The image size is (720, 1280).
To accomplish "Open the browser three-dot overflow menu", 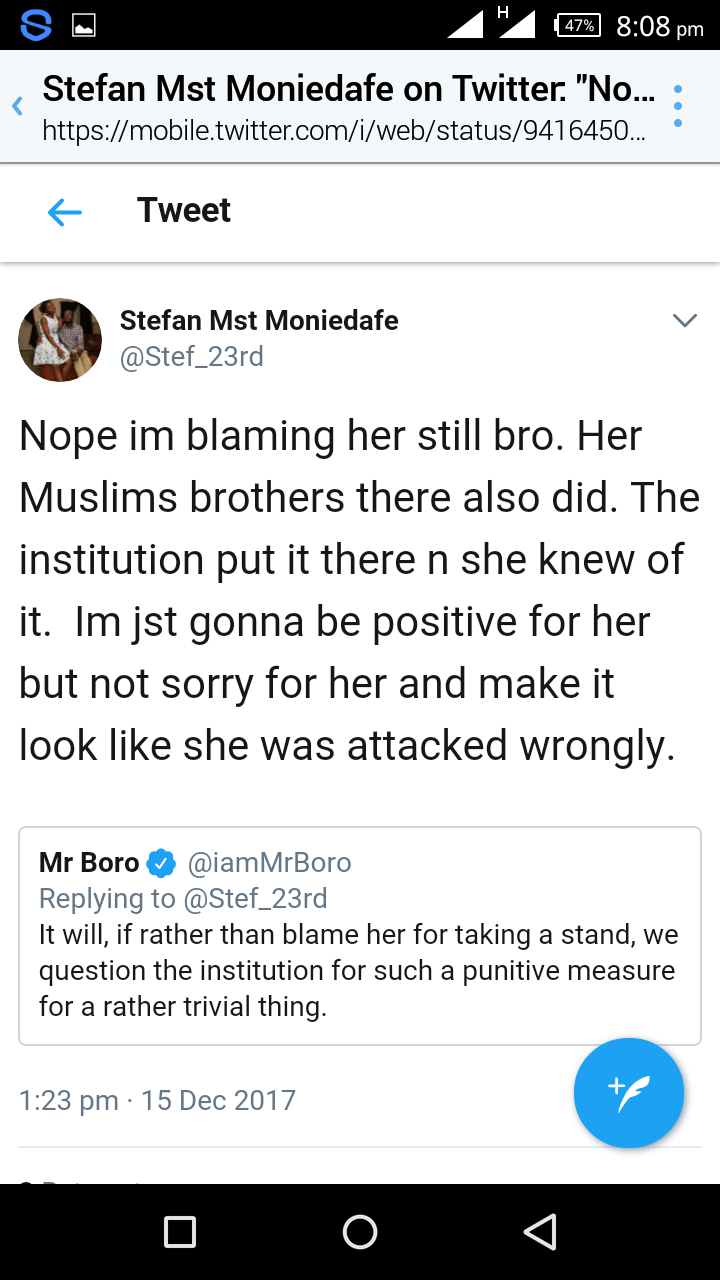I will pos(678,106).
